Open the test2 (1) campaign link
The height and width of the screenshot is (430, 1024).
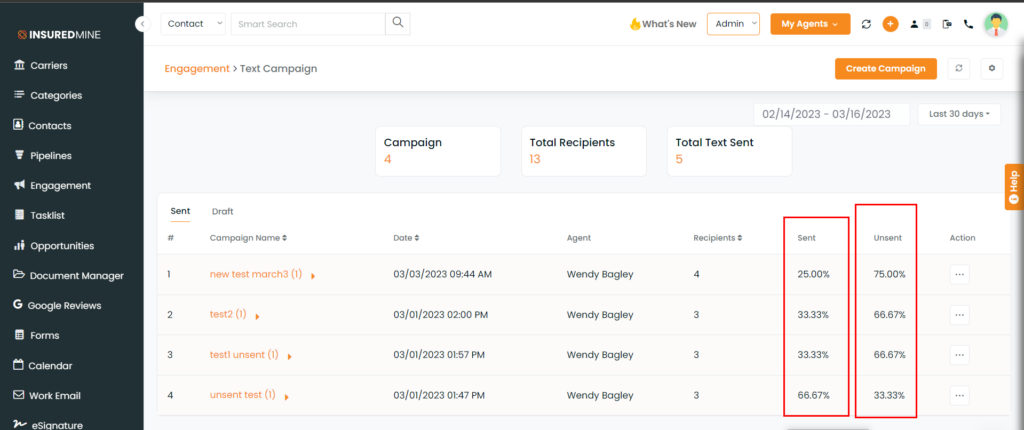point(228,314)
